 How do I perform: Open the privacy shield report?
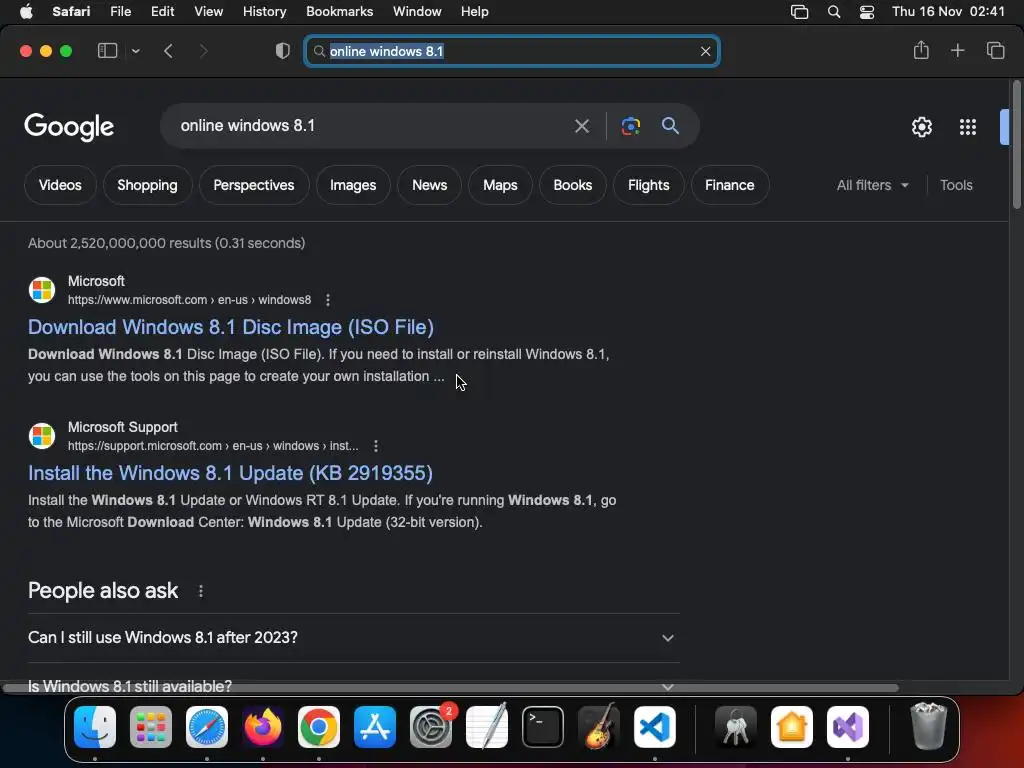(x=282, y=51)
